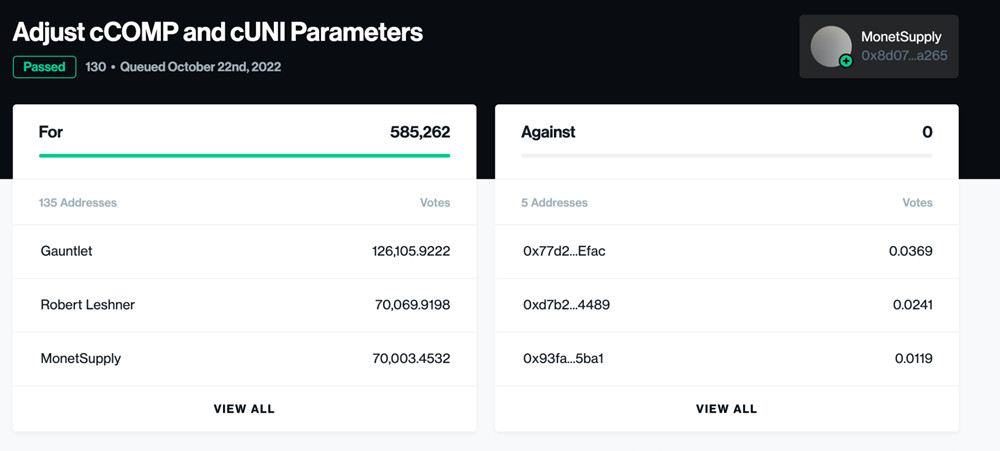Click the empty Against votes progress bar
Screen dimensions: 1000x451
pyautogui.click(x=726, y=155)
